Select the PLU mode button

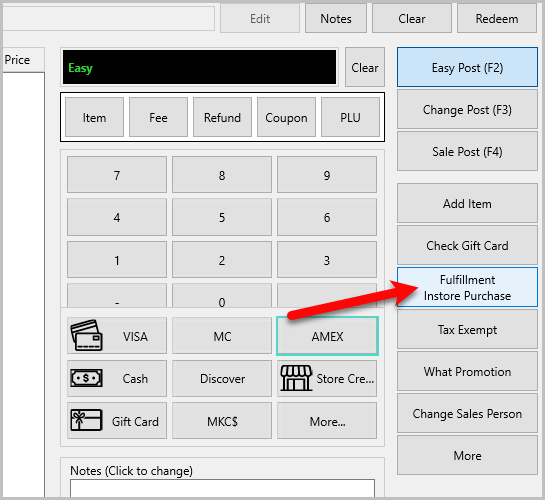click(x=350, y=117)
